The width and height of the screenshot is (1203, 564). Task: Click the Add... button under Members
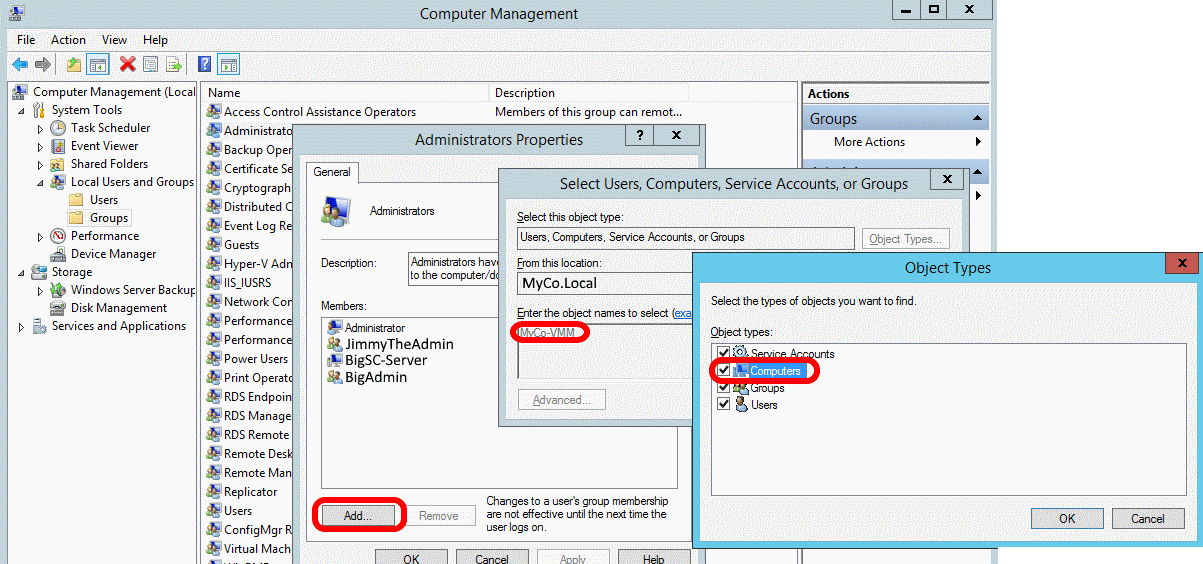tap(357, 516)
